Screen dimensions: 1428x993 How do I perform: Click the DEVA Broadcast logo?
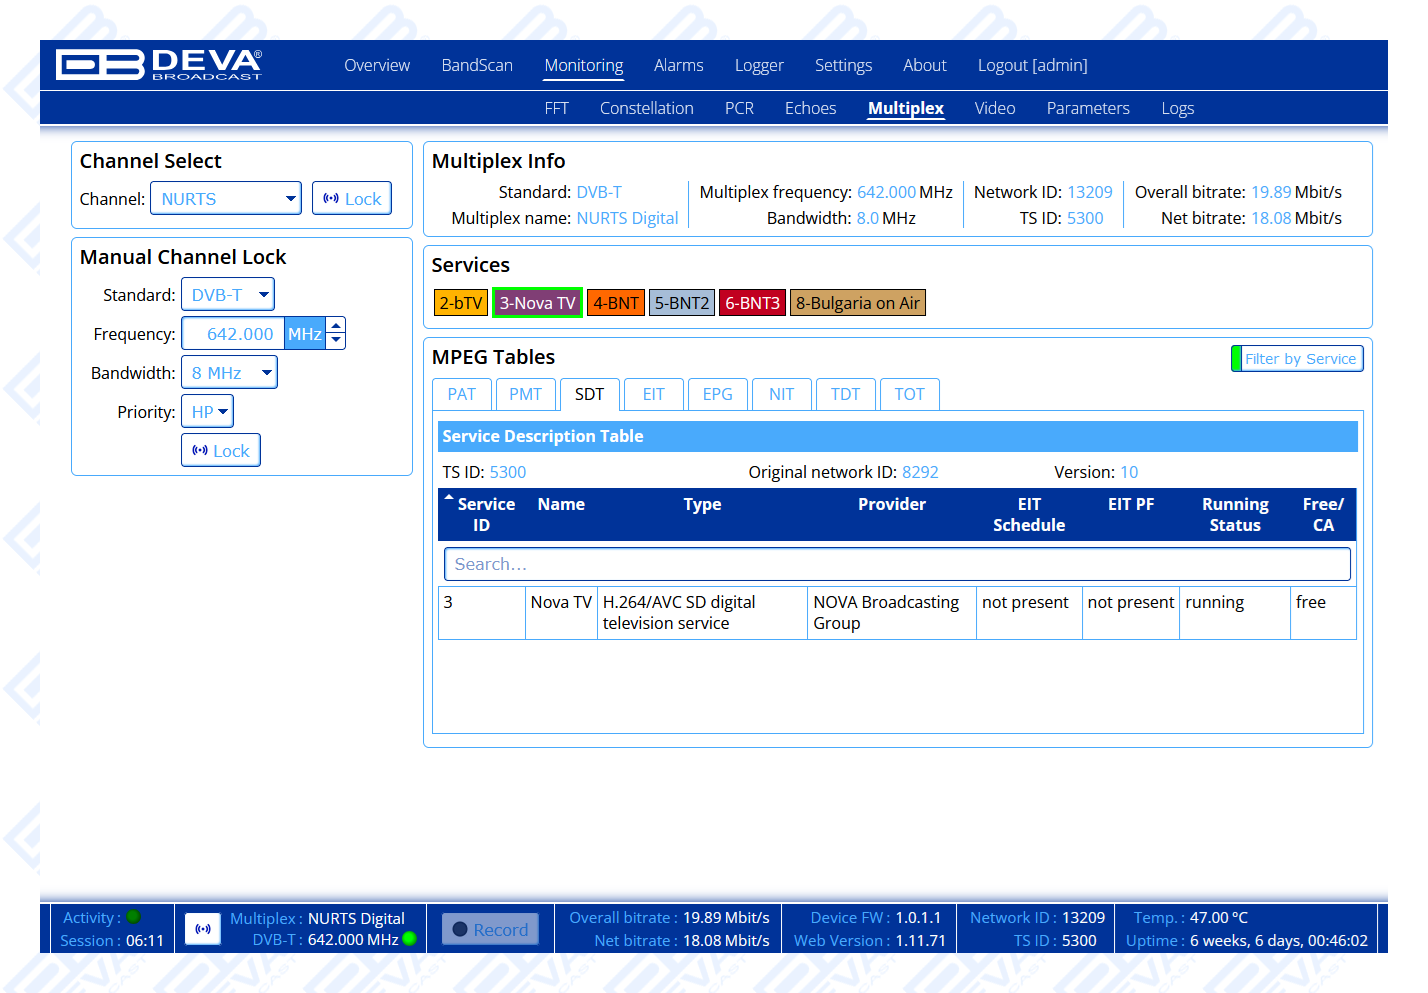point(159,65)
